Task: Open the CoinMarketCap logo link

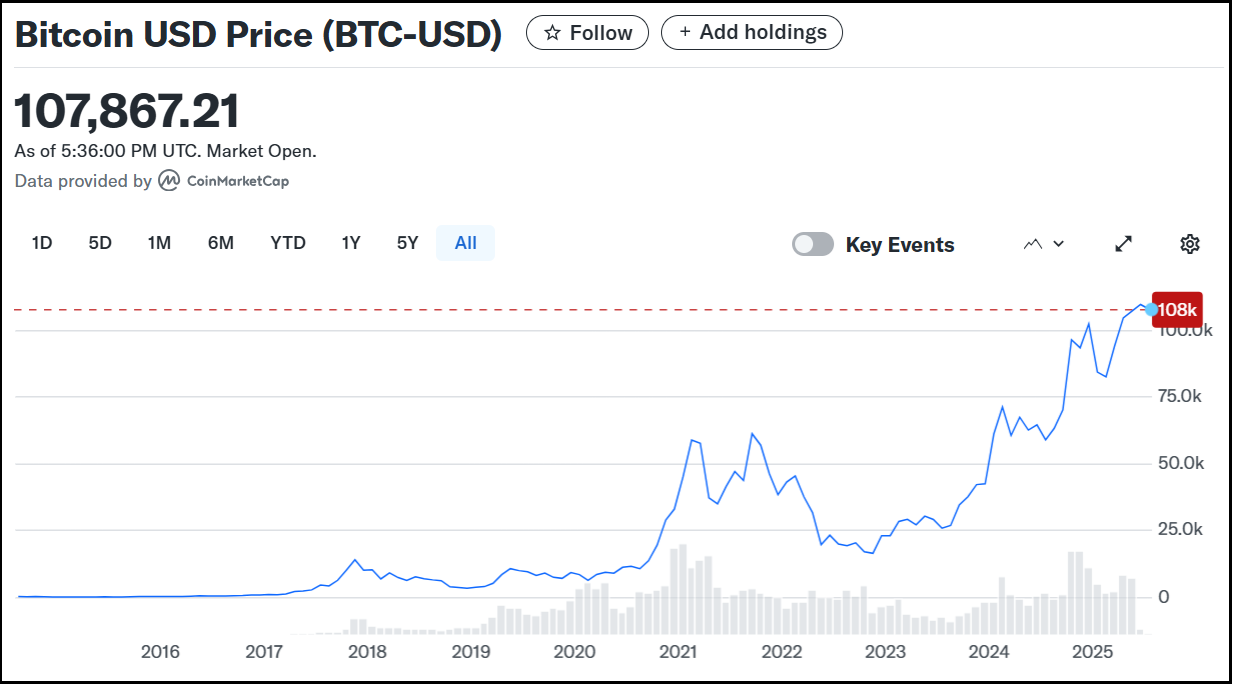Action: click(225, 181)
